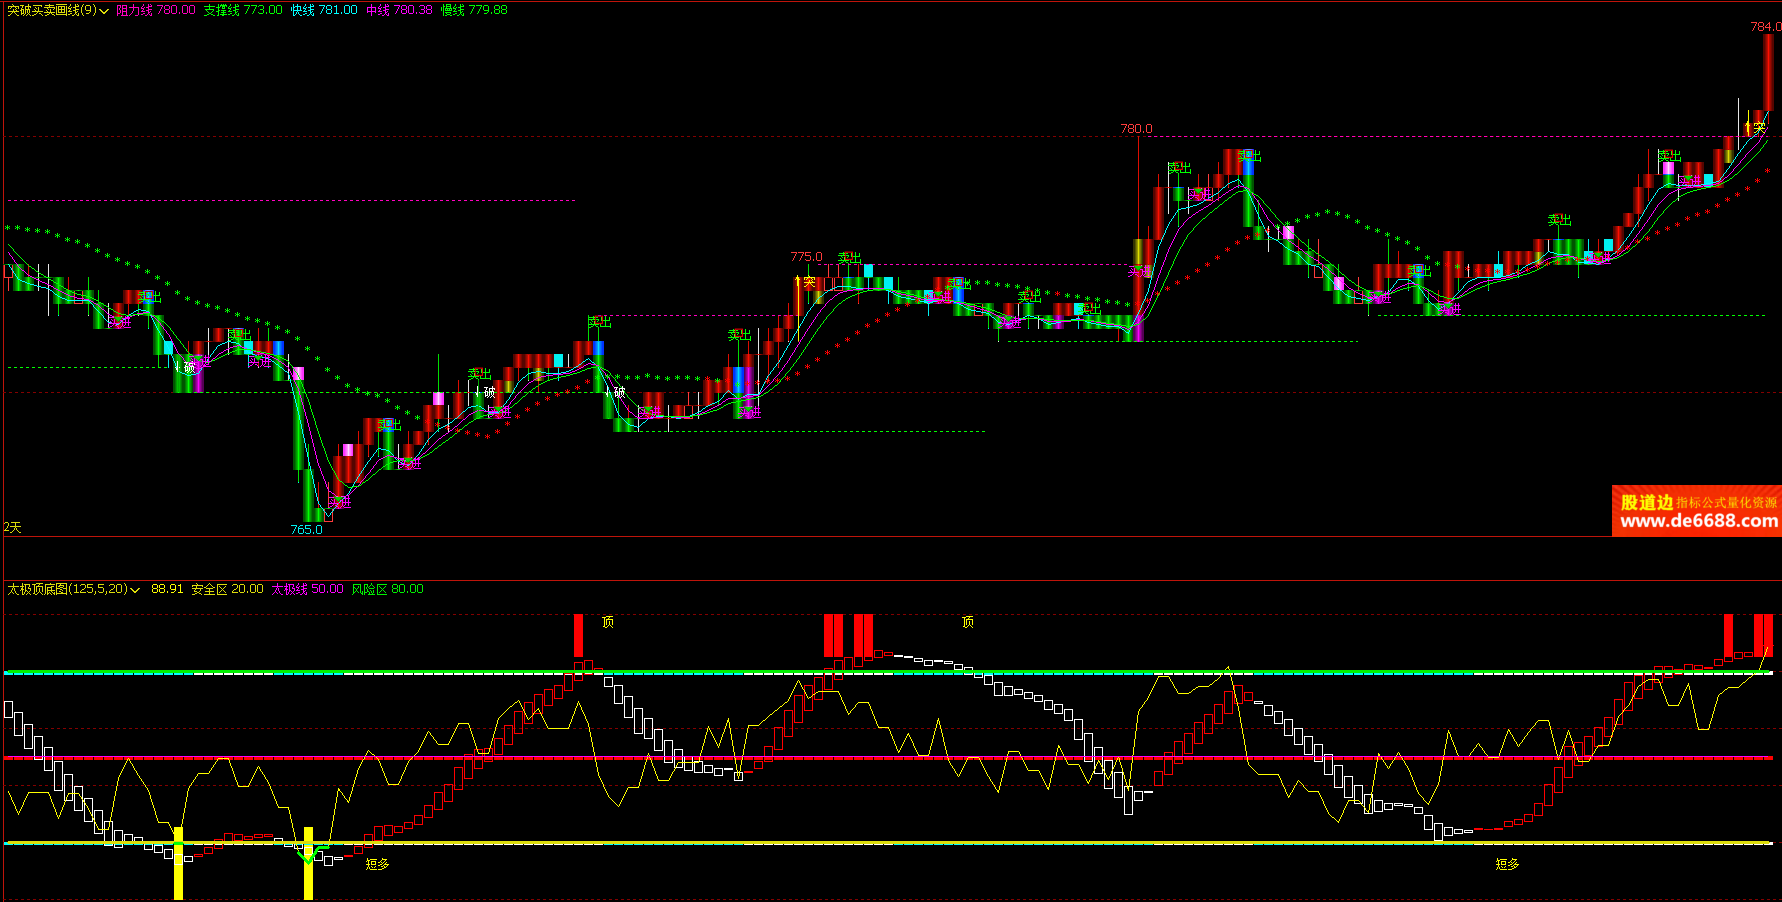Viewport: 1782px width, 902px height.
Task: Select the 阻力线 780.00 legend label
Action: [156, 10]
